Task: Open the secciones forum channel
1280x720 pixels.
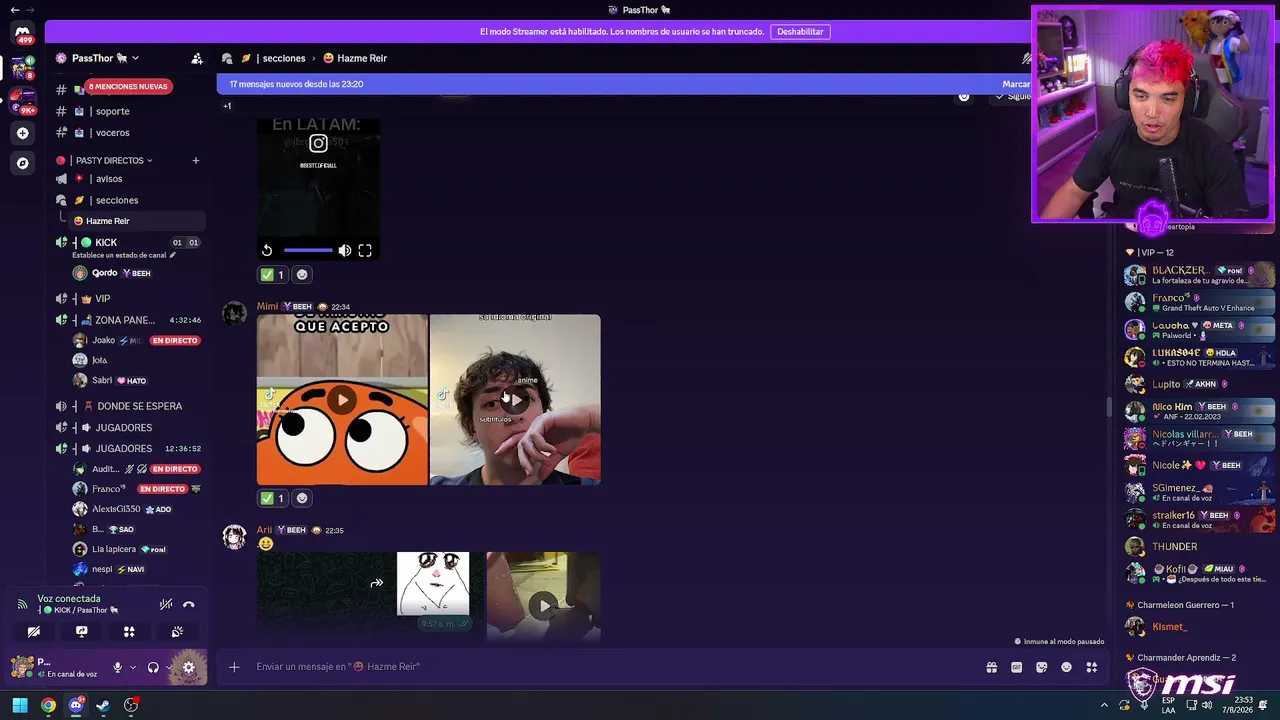Action: 116,201
